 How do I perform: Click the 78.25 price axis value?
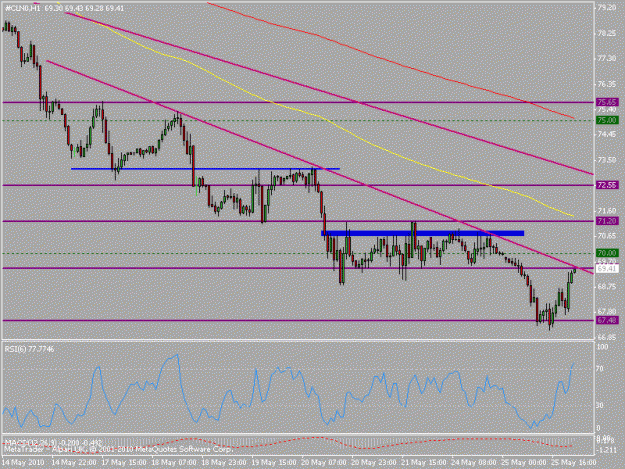(x=607, y=33)
